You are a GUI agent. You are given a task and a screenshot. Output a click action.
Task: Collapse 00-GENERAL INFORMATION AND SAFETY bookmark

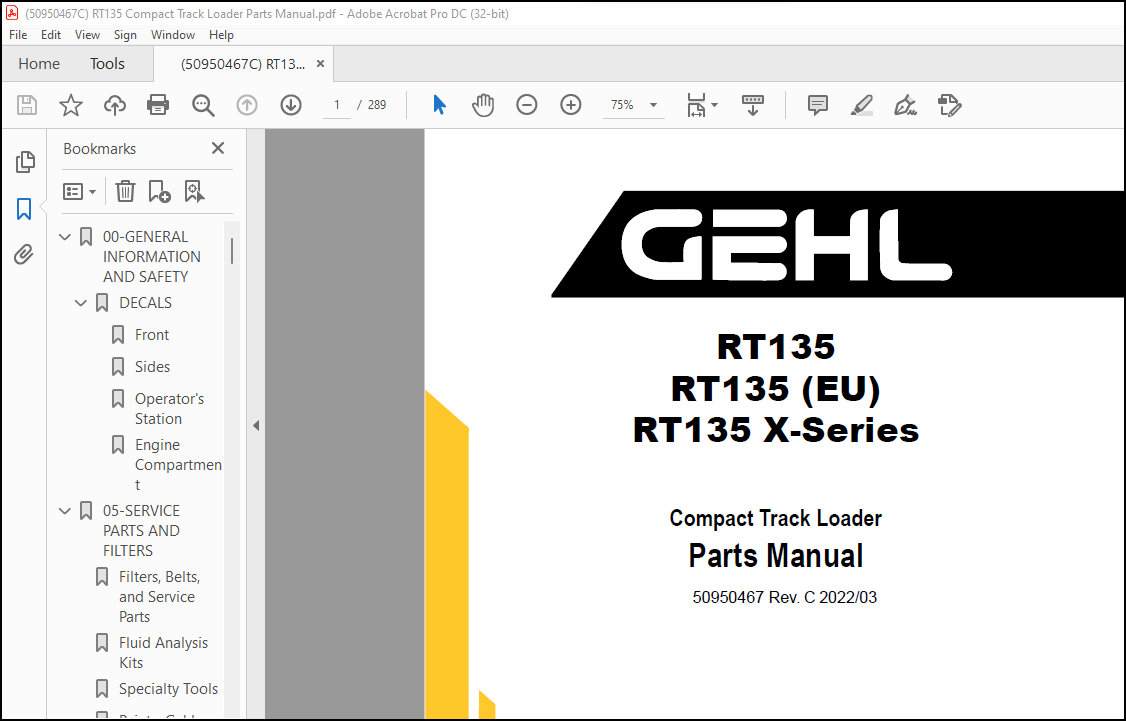tap(65, 236)
